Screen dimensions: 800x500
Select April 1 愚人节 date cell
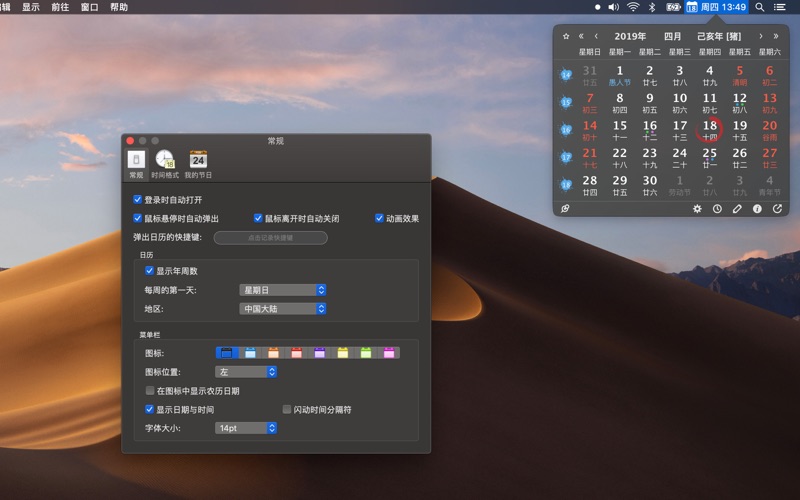tap(619, 75)
